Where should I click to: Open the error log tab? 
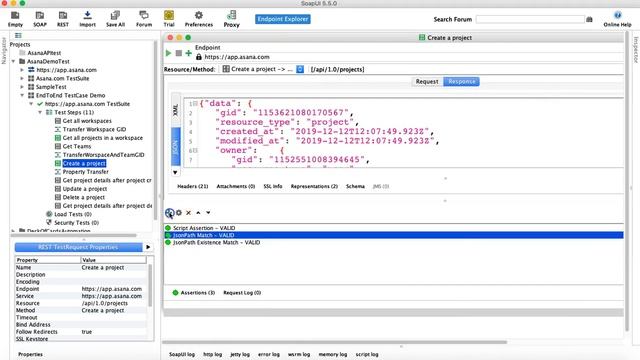tap(269, 354)
